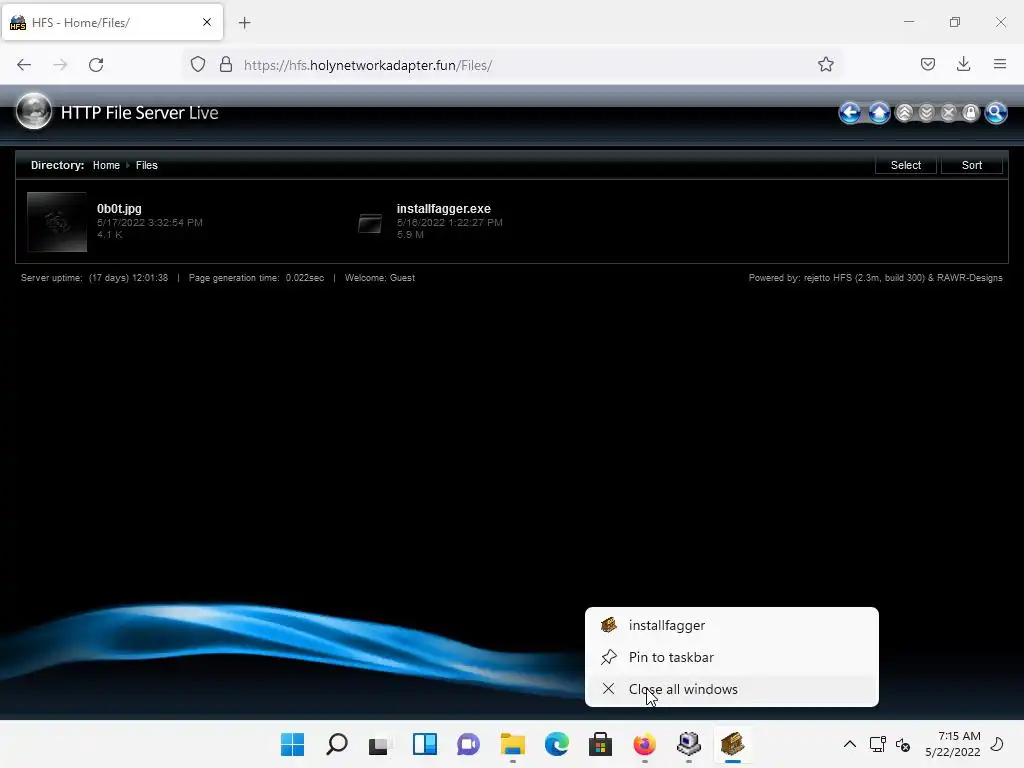Bookmark this page with star icon
Viewport: 1024px width, 768px height.
pyautogui.click(x=825, y=65)
